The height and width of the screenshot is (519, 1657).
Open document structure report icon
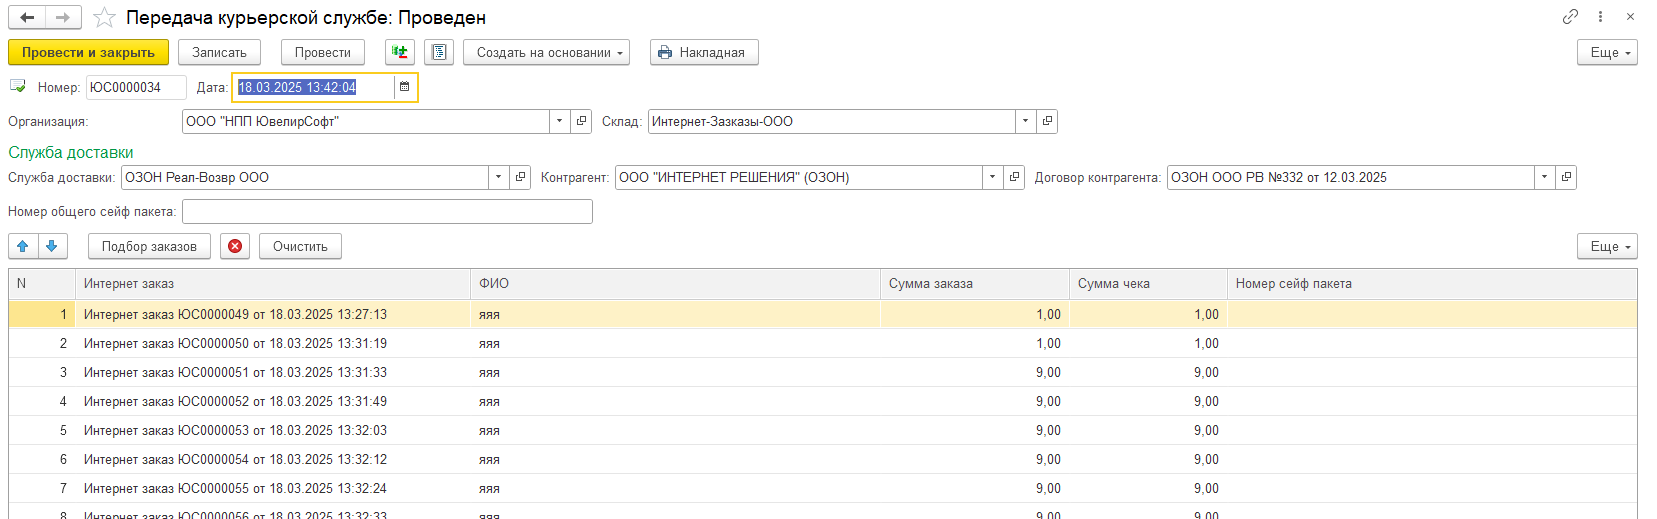[x=439, y=52]
